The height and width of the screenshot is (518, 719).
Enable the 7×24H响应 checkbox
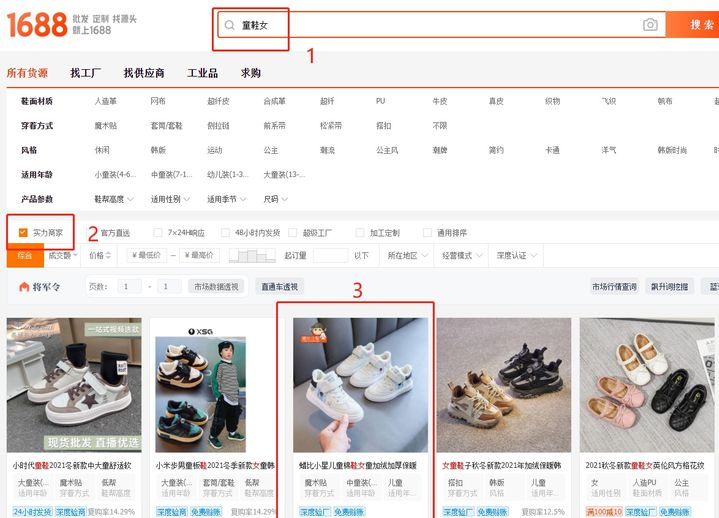click(157, 233)
